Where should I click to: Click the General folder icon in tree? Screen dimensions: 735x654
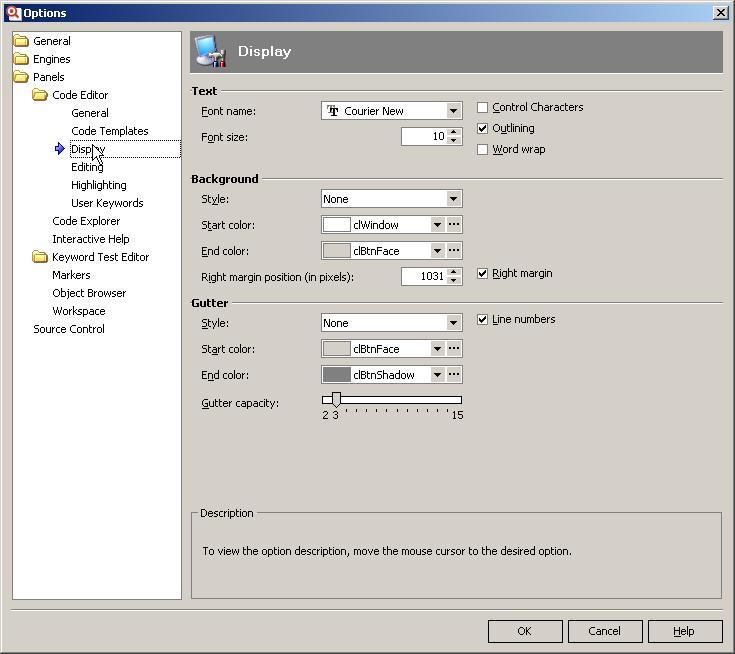pyautogui.click(x=21, y=41)
